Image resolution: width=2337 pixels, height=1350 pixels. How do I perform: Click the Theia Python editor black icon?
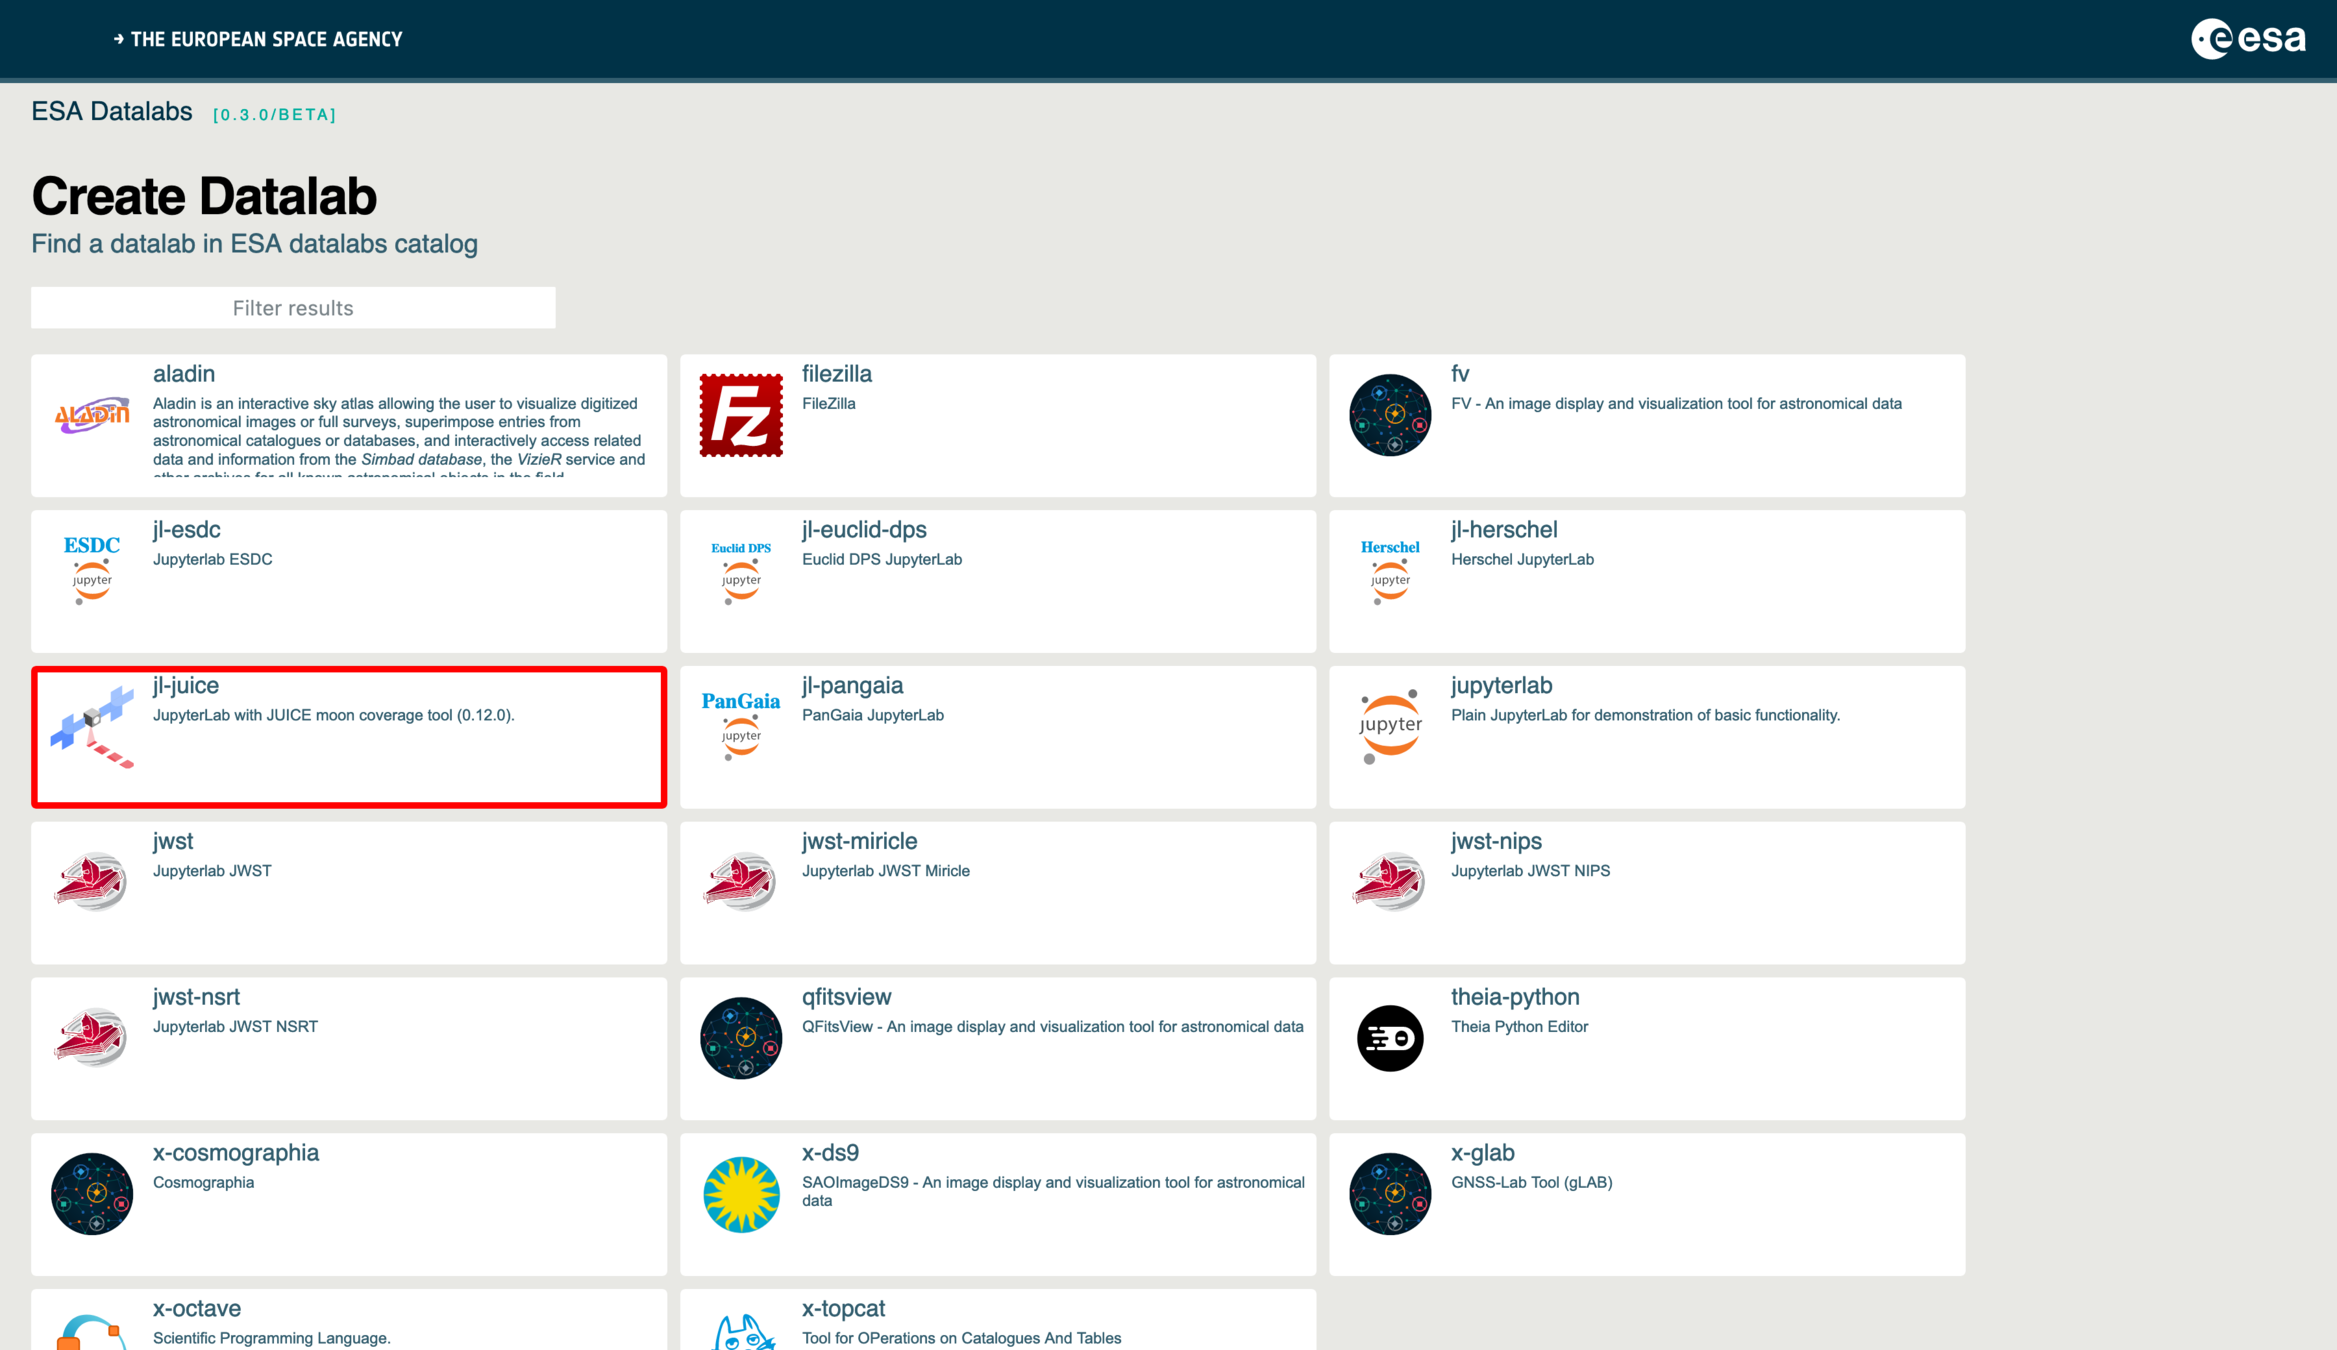point(1390,1038)
